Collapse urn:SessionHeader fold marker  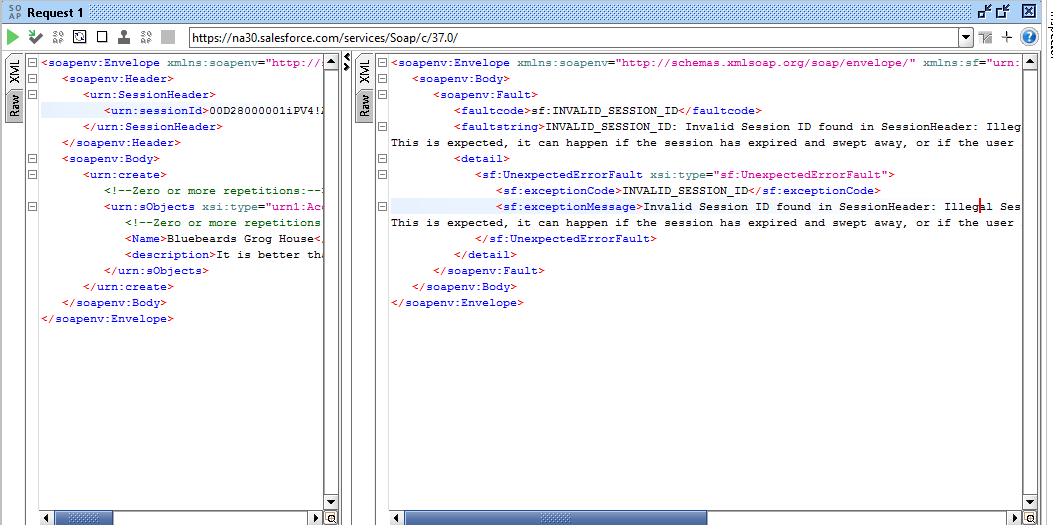[x=32, y=95]
